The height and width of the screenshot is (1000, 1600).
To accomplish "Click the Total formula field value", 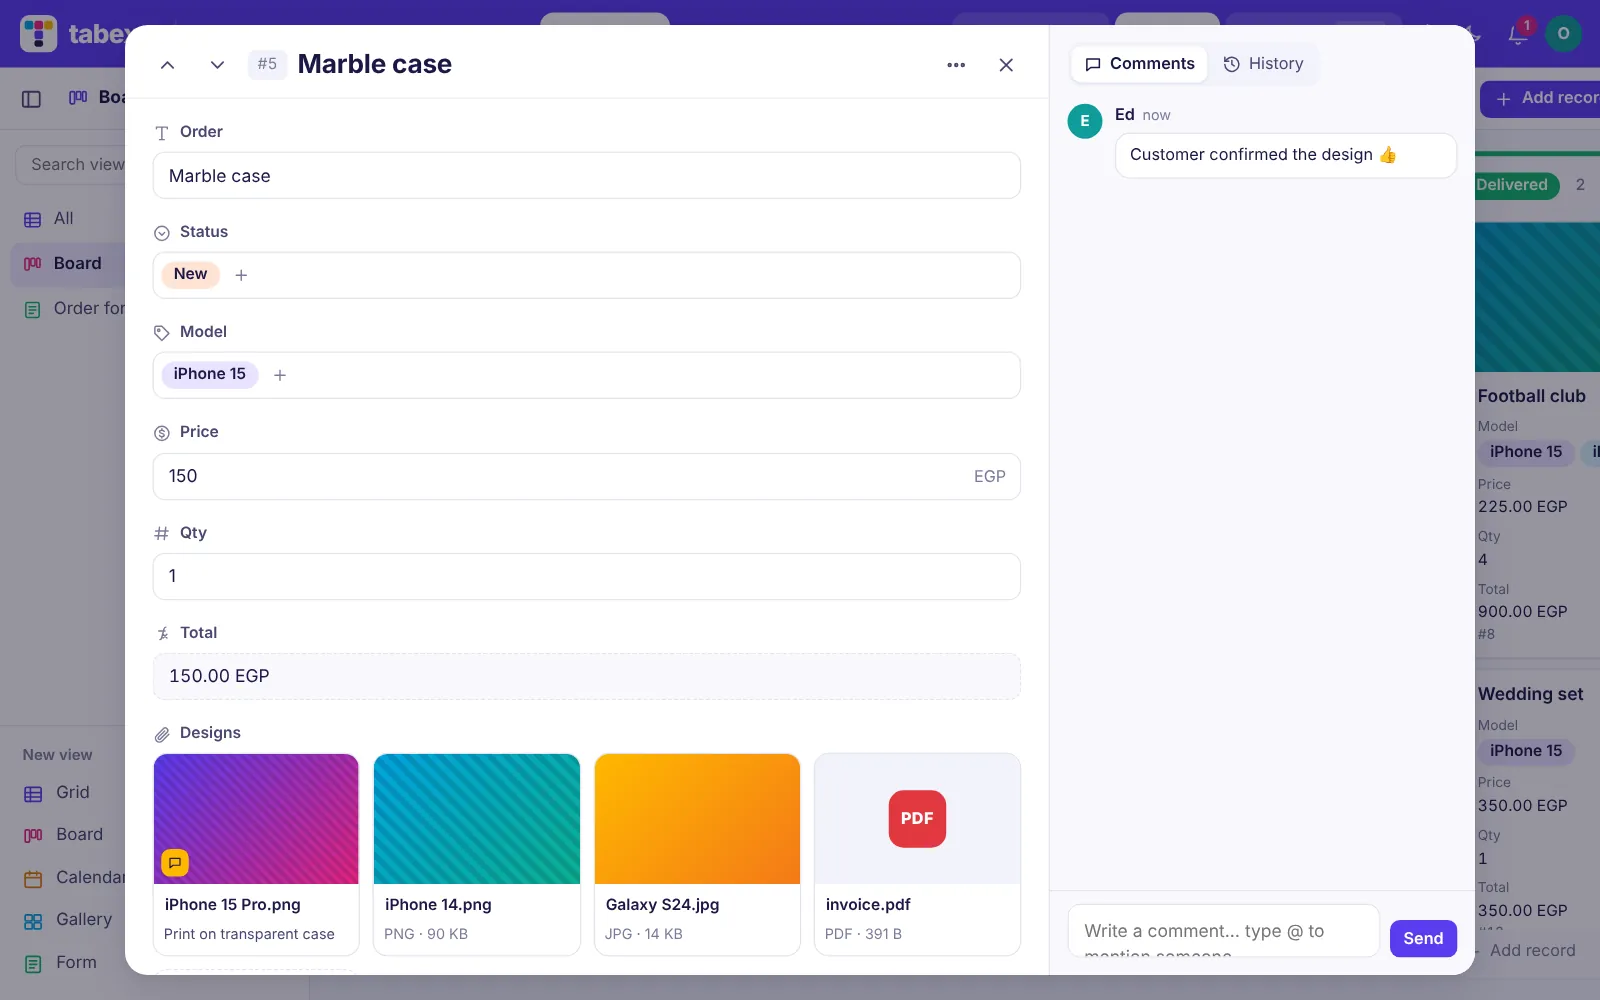I will [x=587, y=677].
